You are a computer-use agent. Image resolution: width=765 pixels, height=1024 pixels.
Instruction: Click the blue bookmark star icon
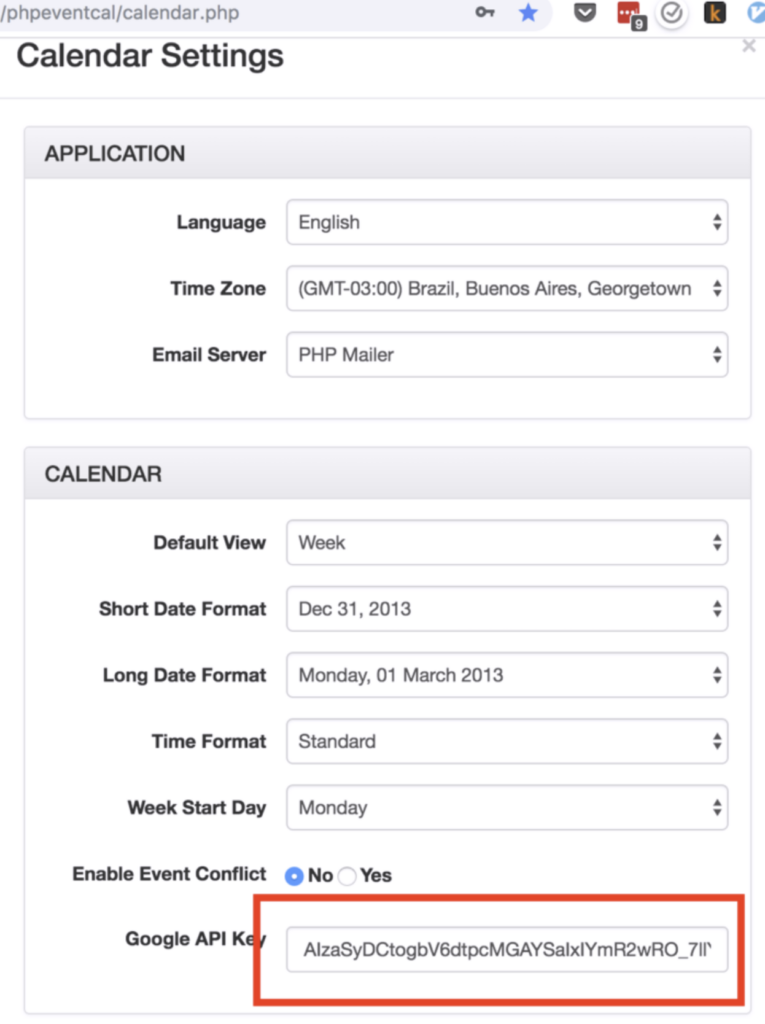tap(528, 12)
